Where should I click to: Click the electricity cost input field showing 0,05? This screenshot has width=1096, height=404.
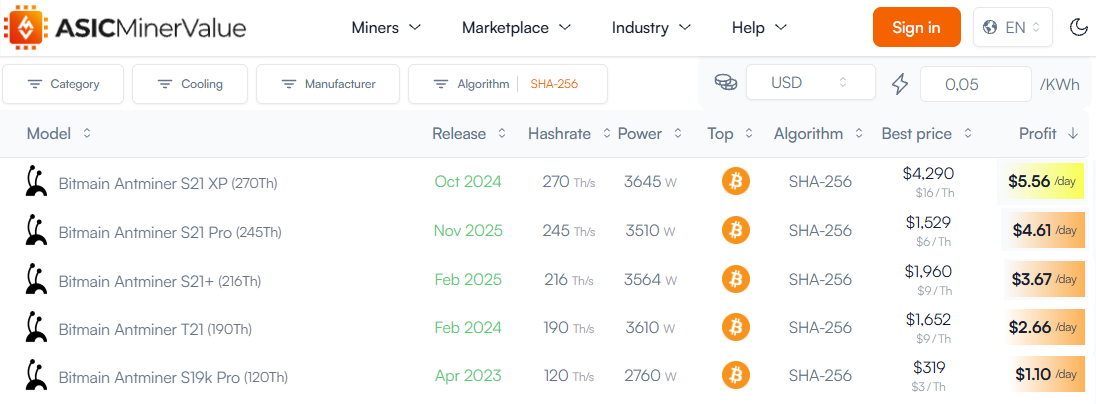[x=976, y=84]
